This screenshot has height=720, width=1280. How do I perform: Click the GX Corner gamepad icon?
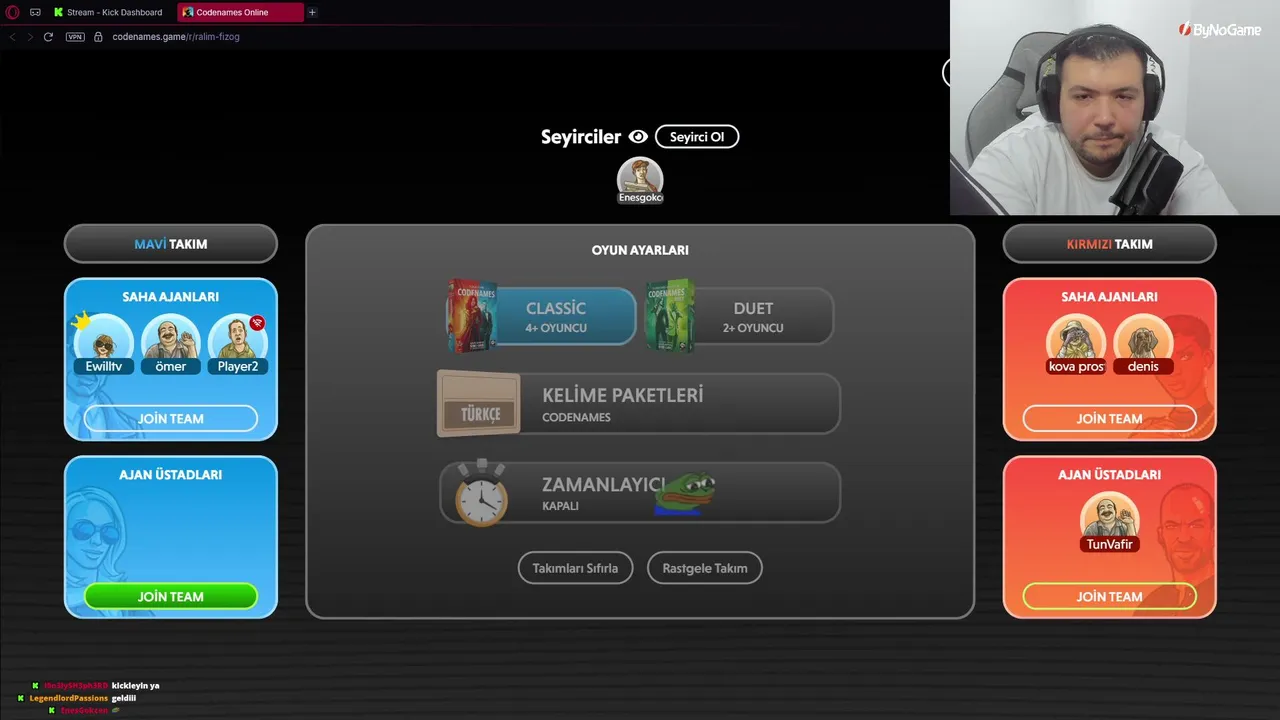pyautogui.click(x=35, y=12)
